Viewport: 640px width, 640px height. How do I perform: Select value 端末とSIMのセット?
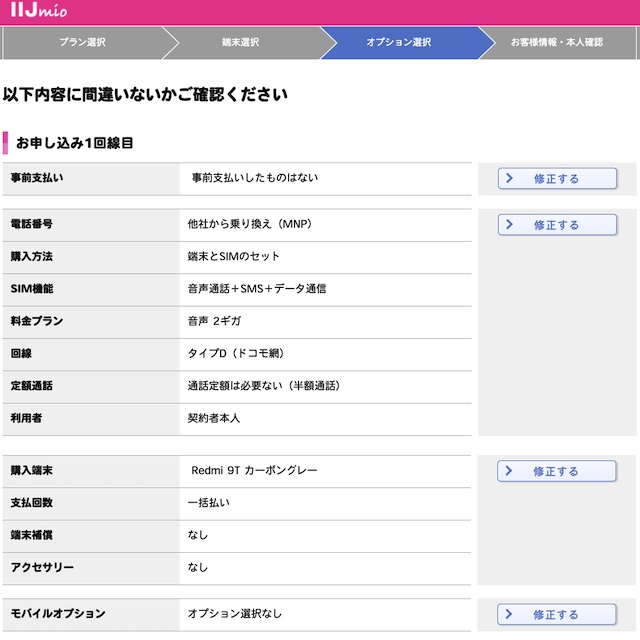click(233, 256)
